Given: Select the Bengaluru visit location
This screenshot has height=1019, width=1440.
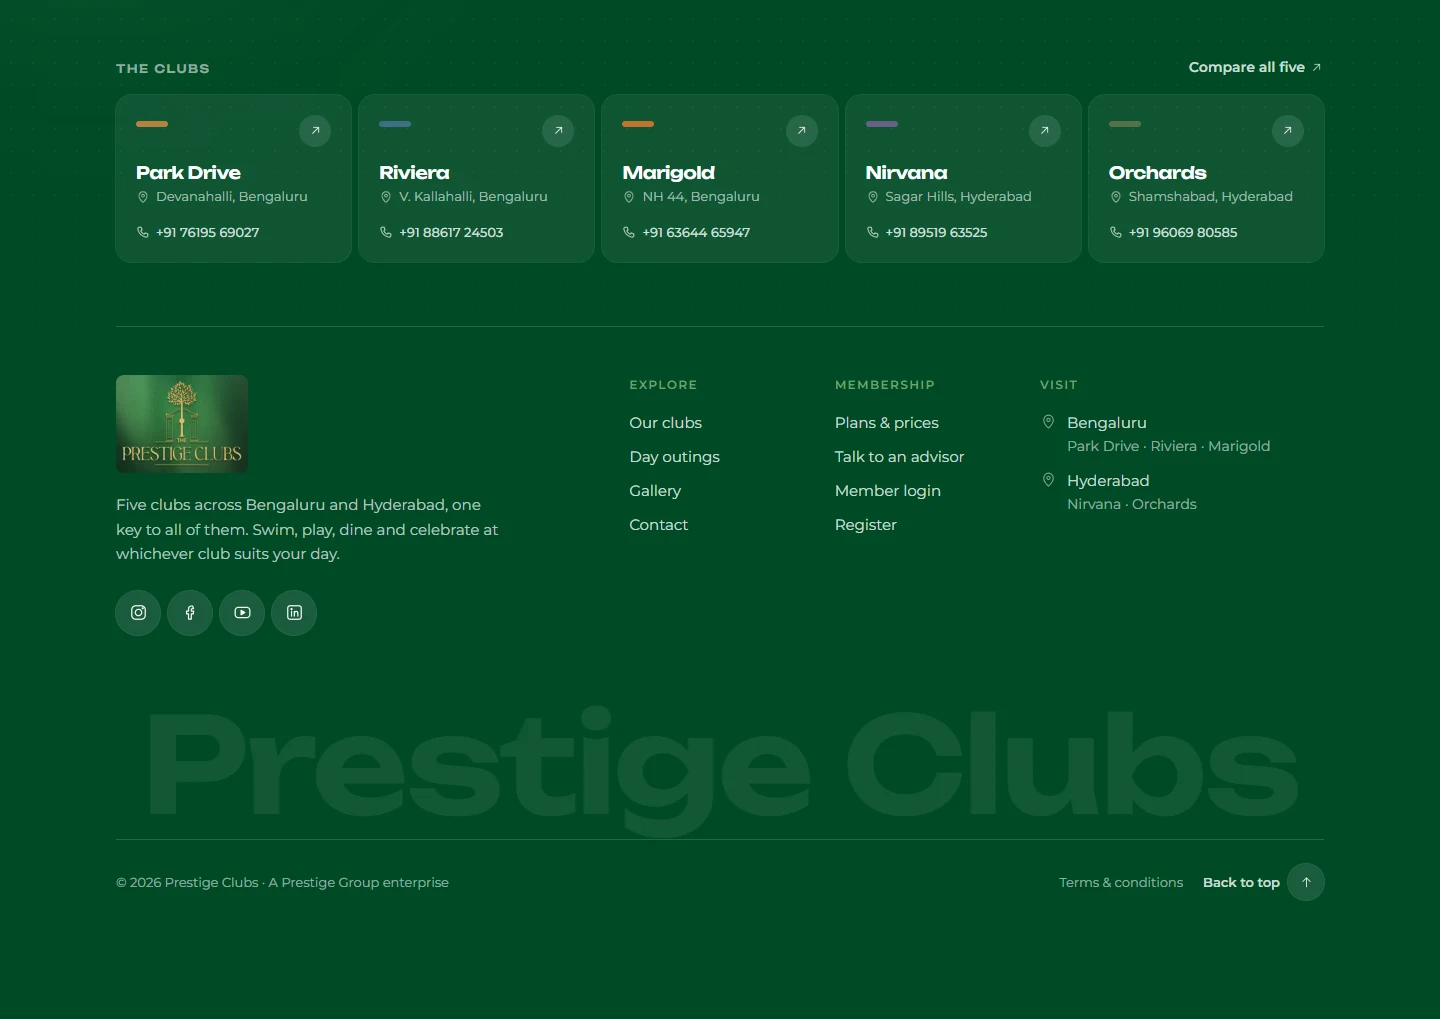Looking at the screenshot, I should [x=1107, y=423].
